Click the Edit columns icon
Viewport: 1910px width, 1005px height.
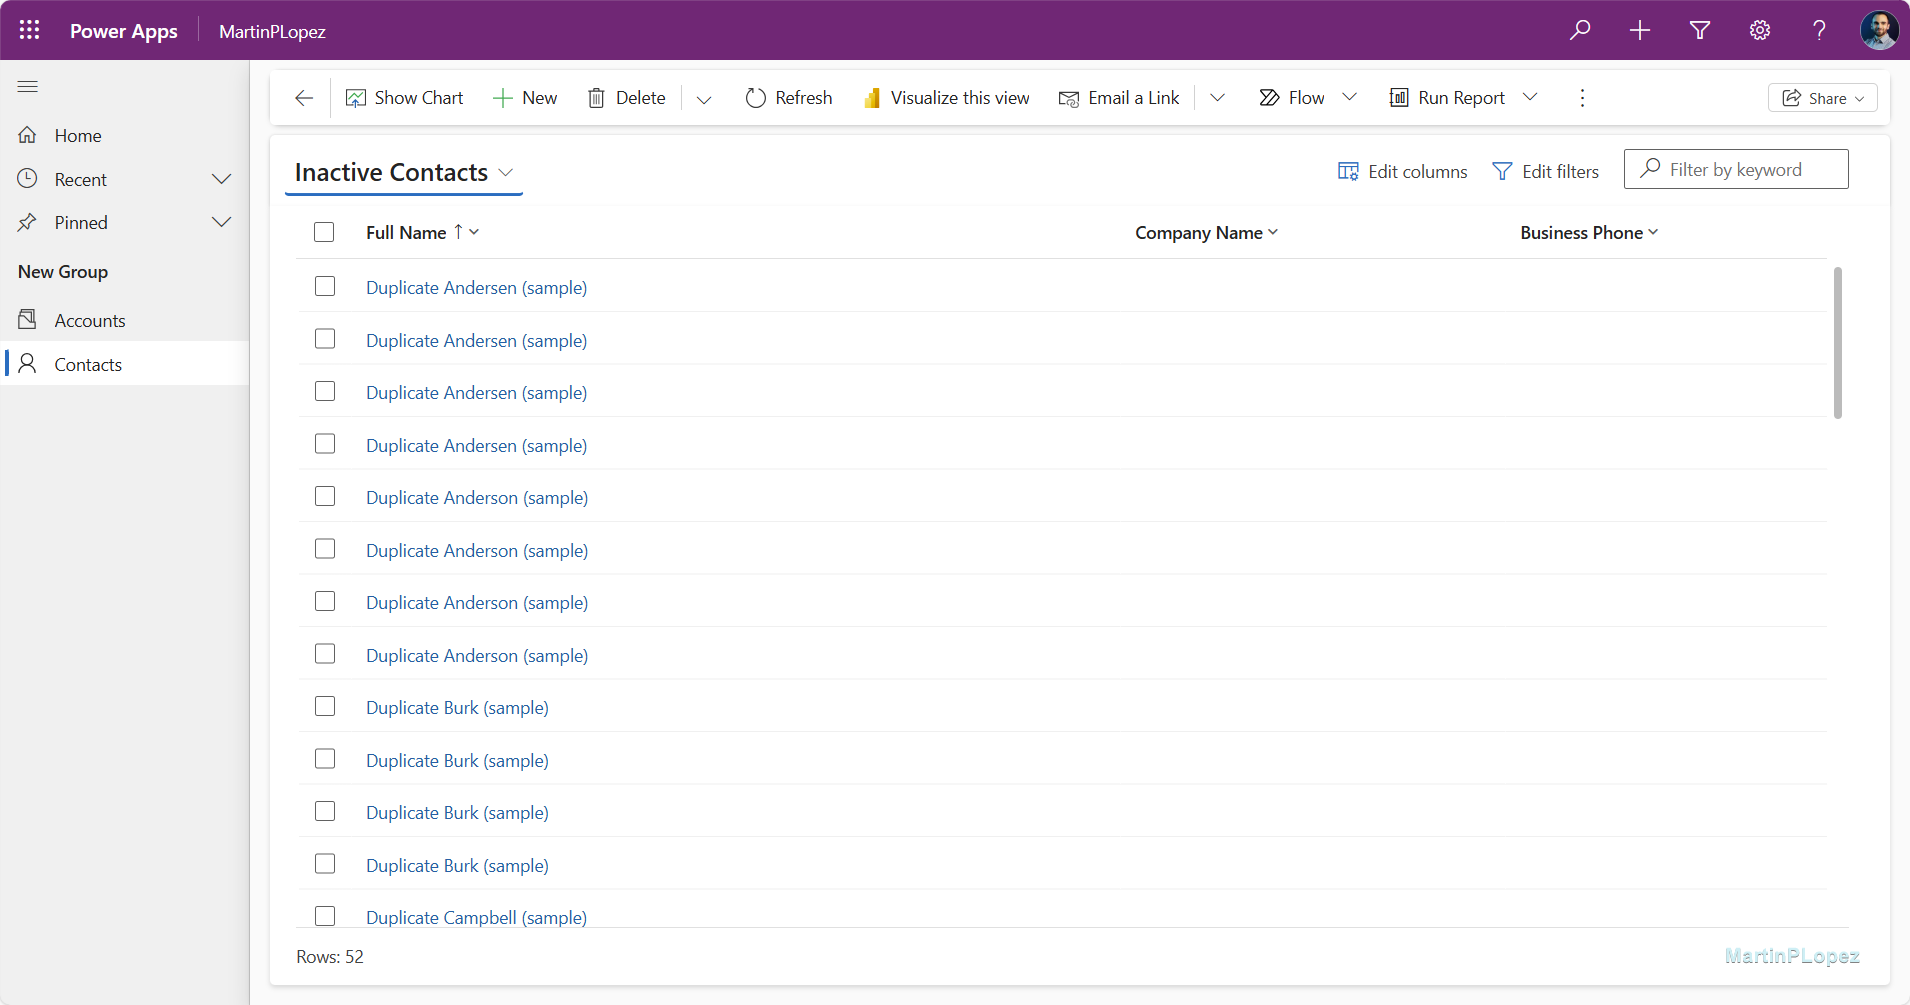tap(1348, 170)
